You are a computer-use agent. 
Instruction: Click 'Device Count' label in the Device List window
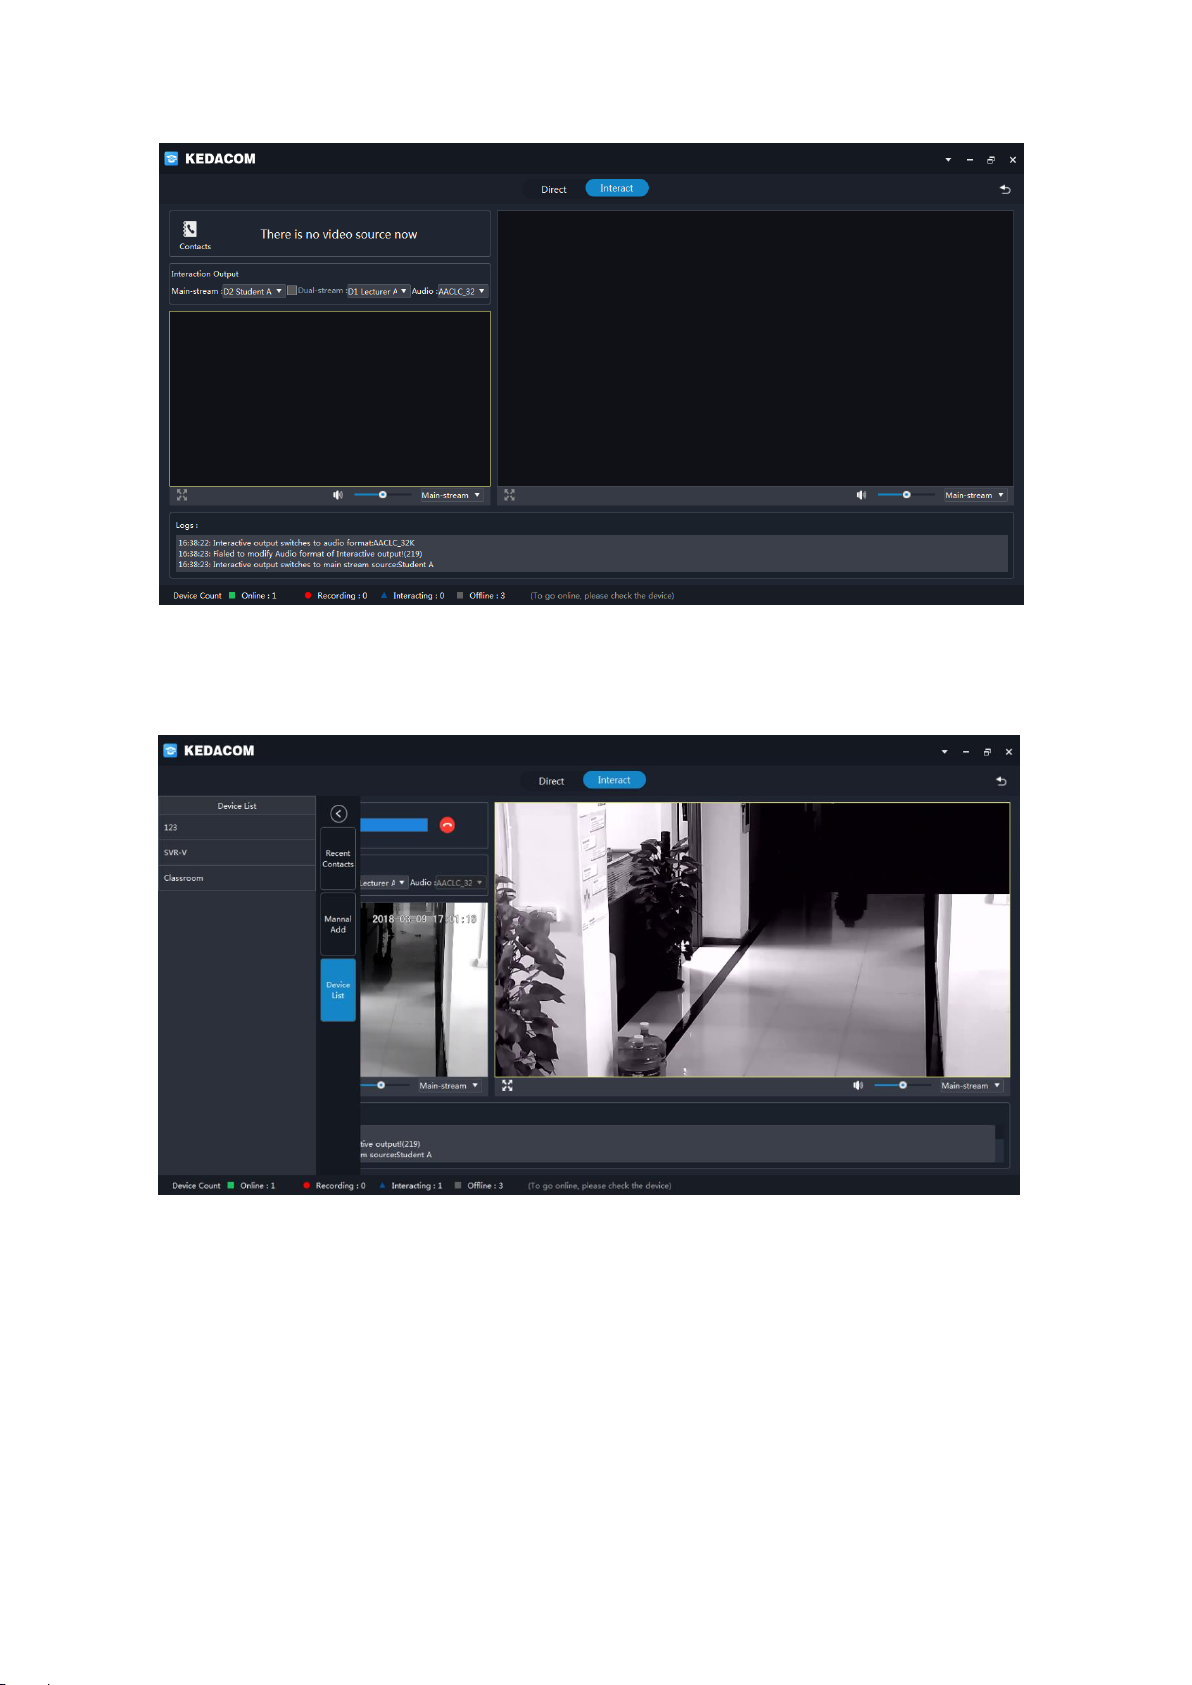click(x=196, y=1185)
